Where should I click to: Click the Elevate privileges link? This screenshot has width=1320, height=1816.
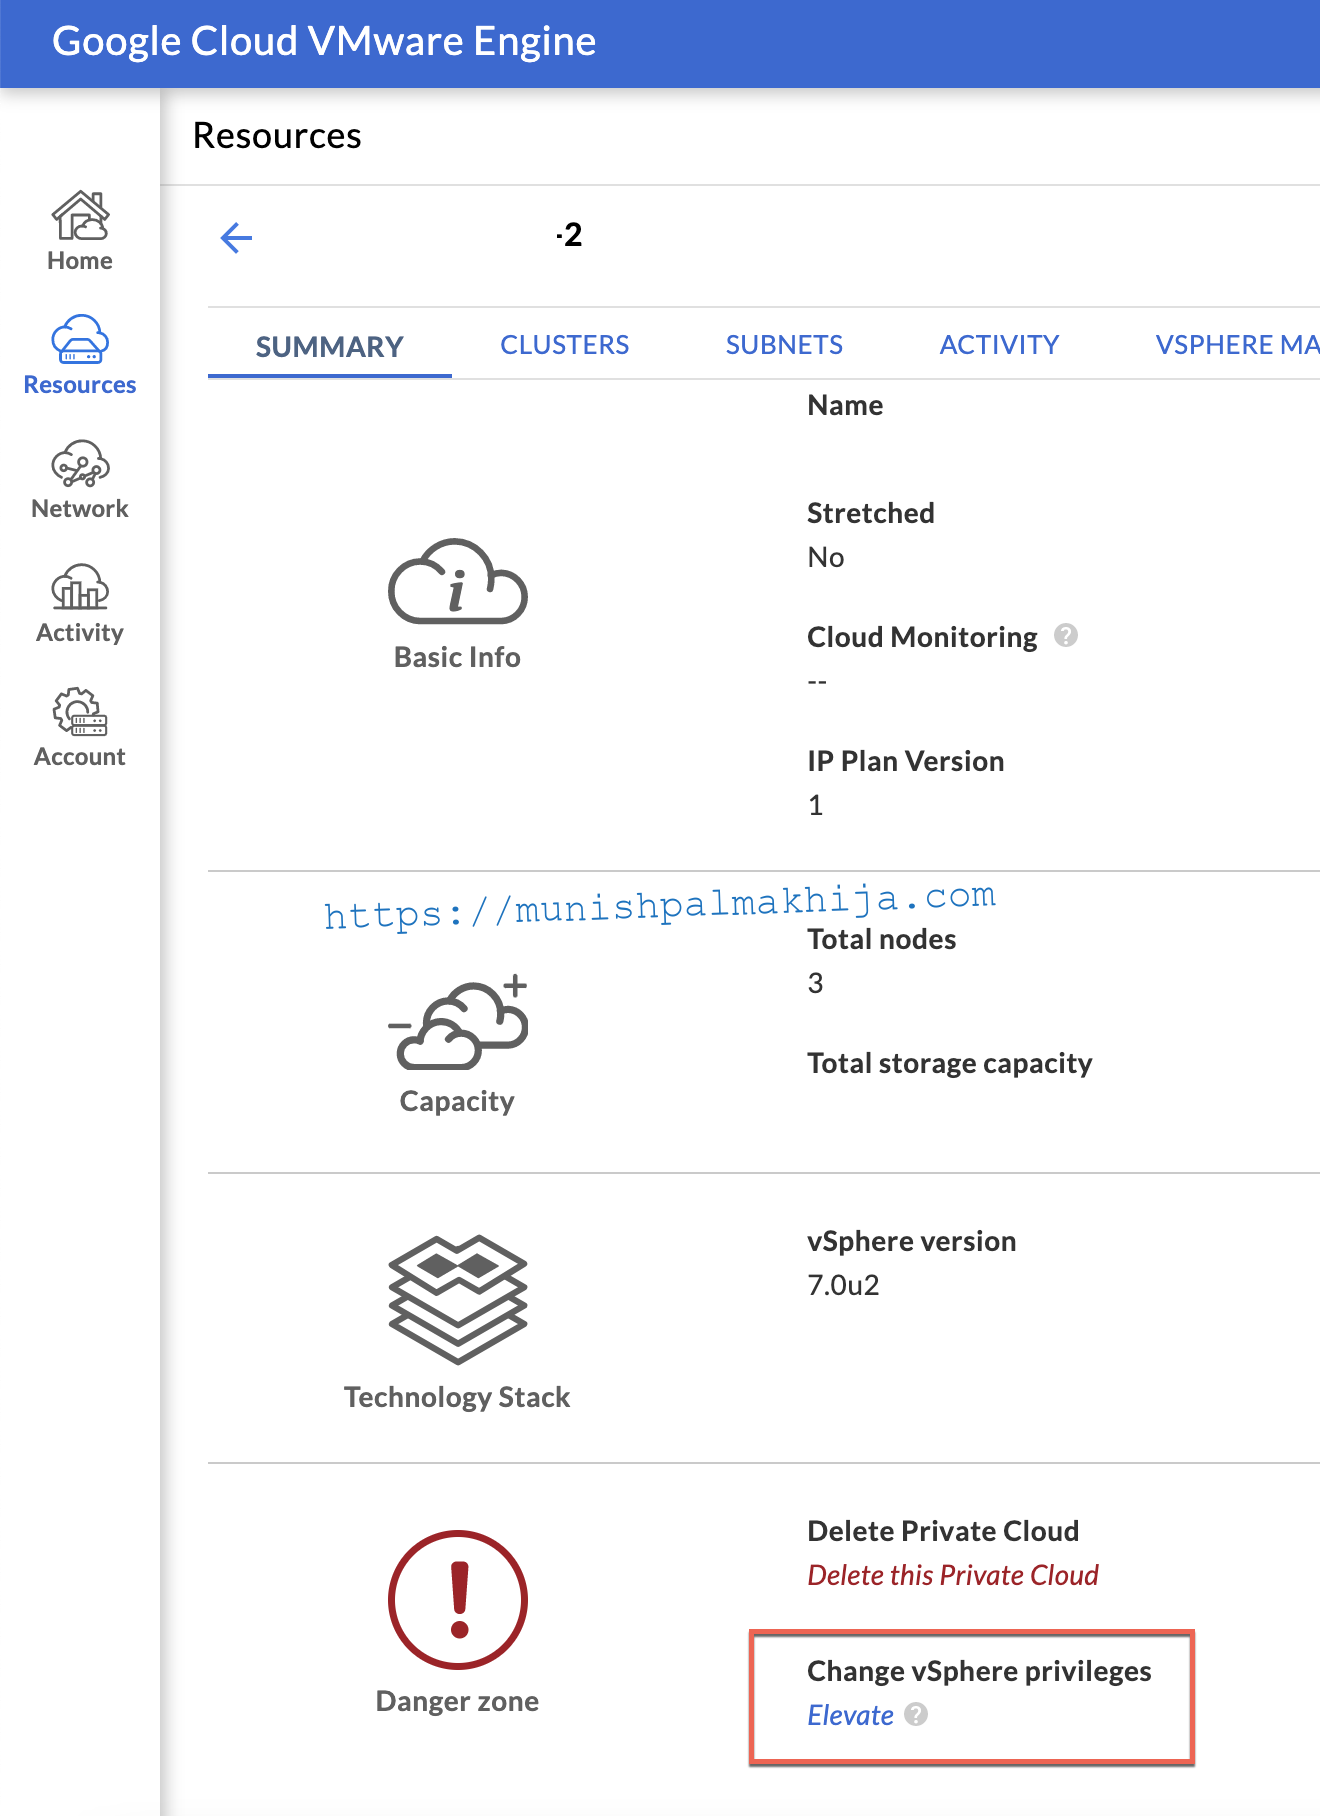click(x=850, y=1715)
